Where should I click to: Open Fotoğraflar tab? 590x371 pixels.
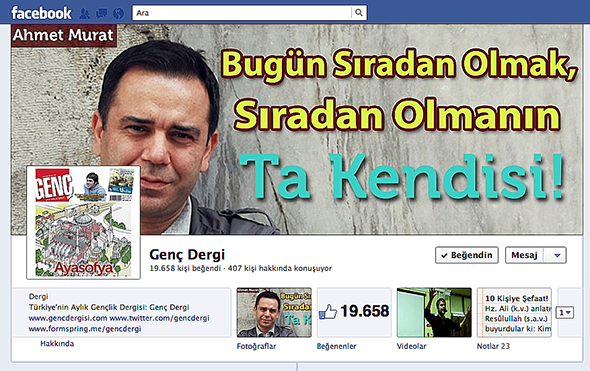point(256,346)
